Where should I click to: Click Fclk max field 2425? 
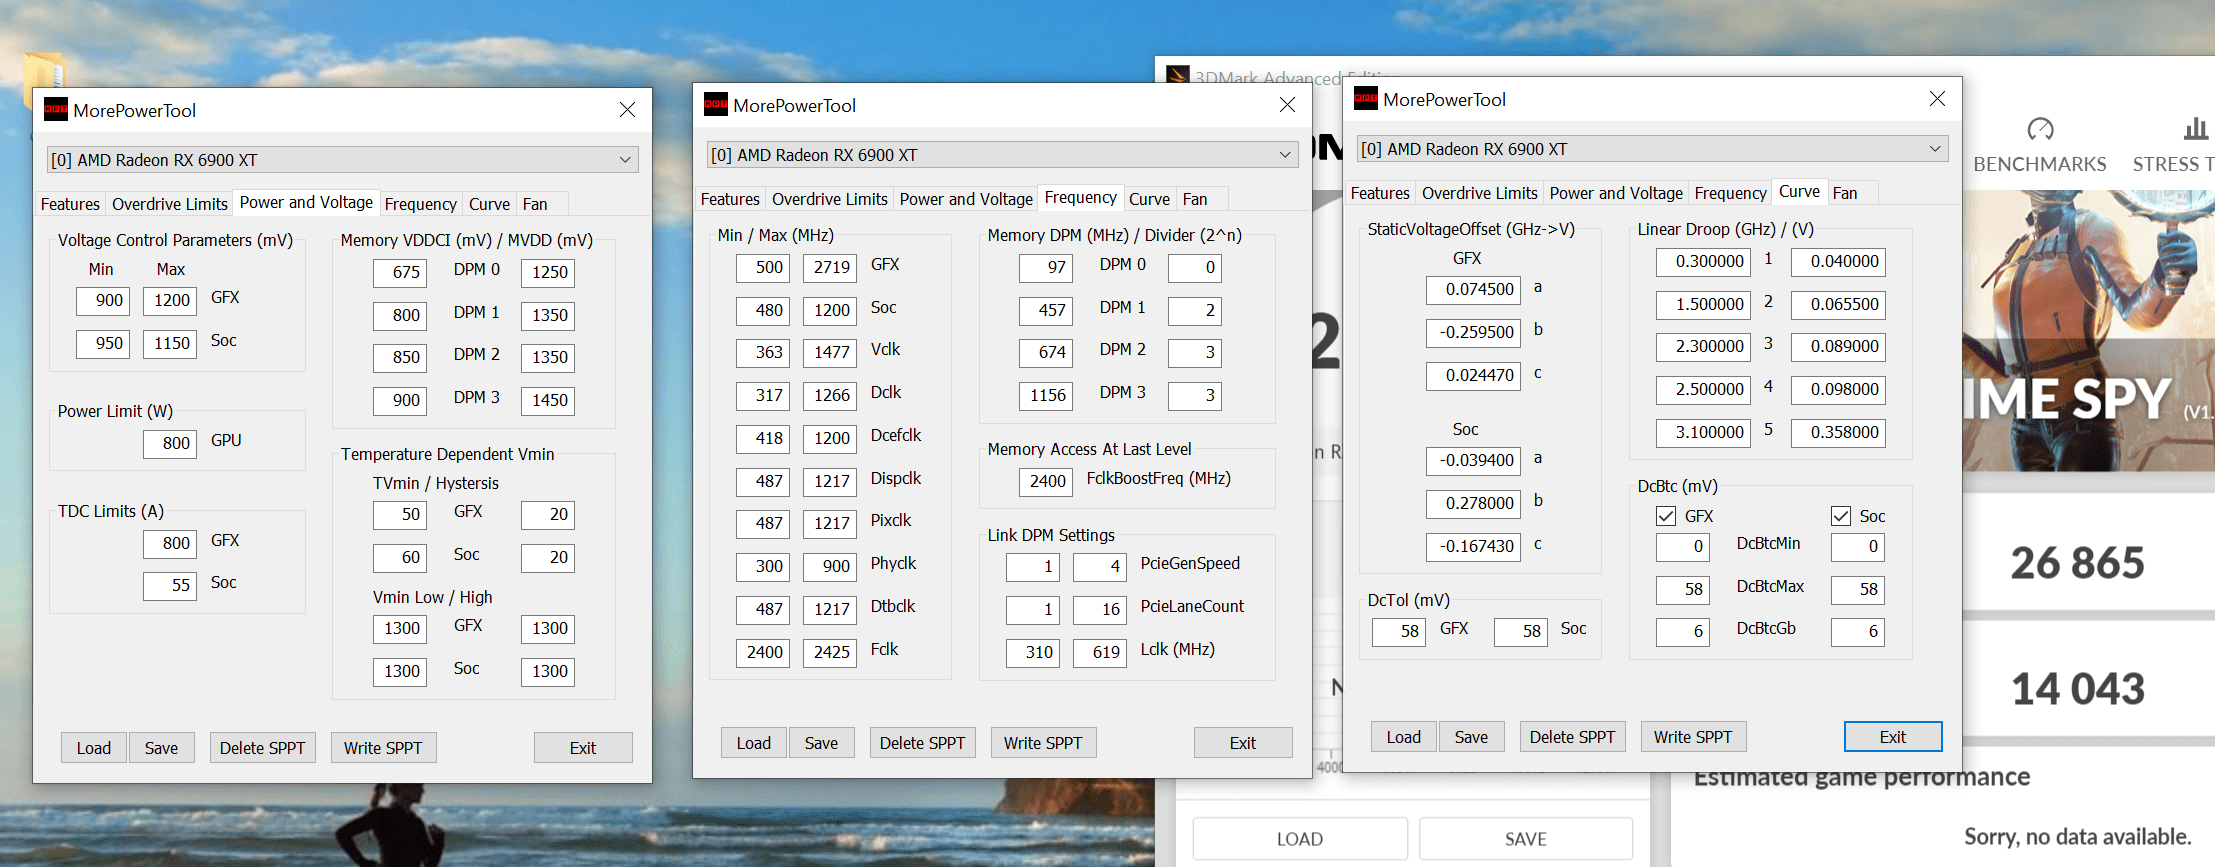coord(830,652)
